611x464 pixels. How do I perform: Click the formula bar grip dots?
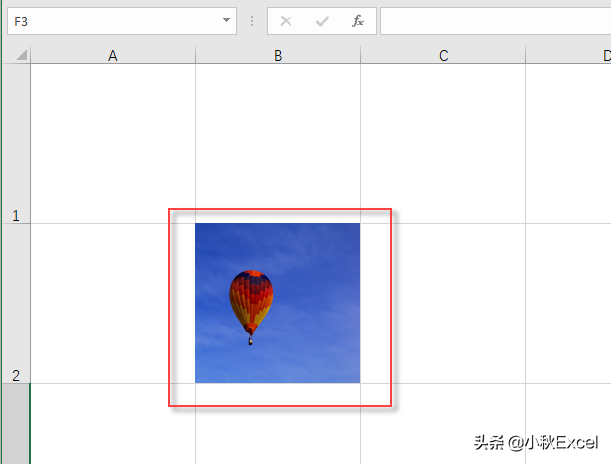[x=252, y=21]
